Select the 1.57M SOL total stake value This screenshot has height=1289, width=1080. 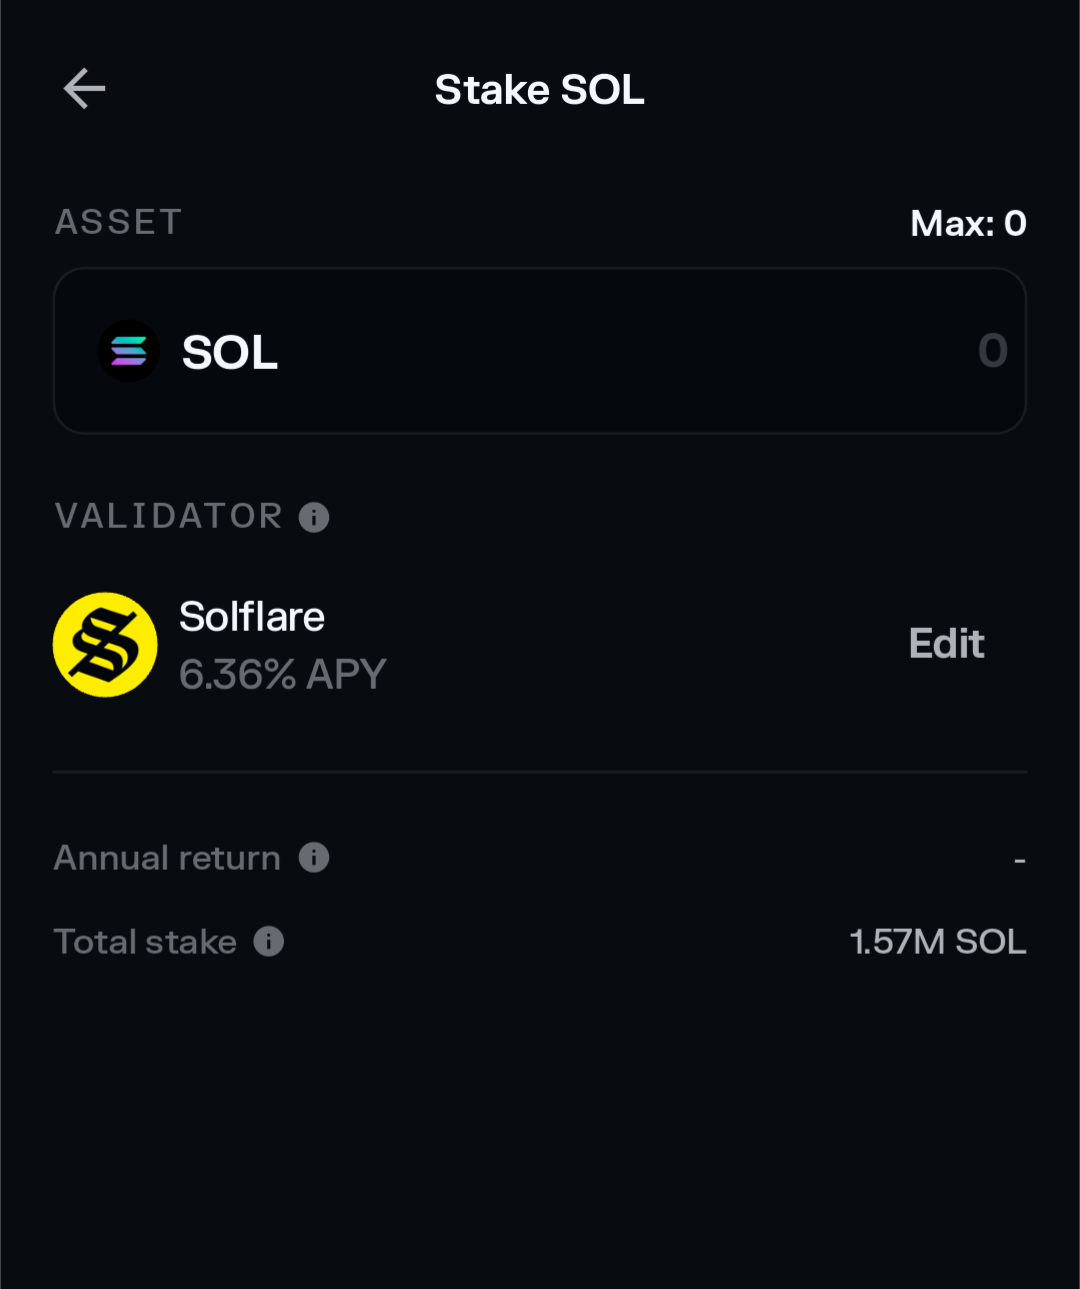click(x=936, y=941)
